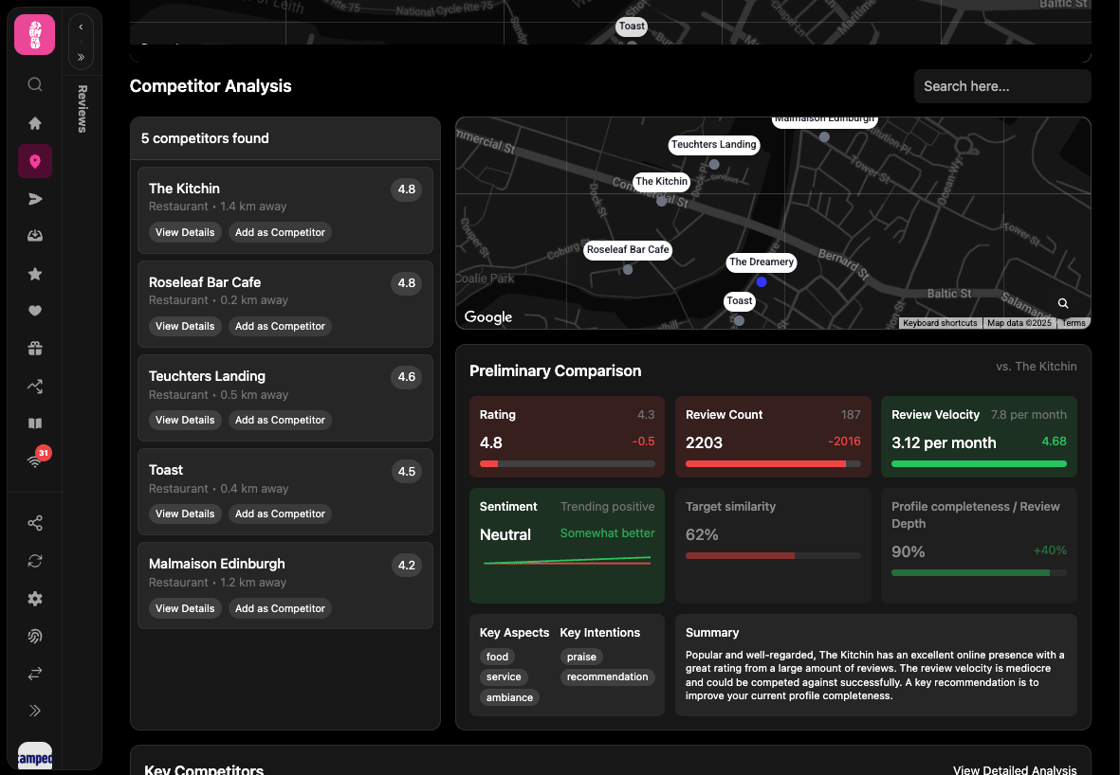This screenshot has height=775, width=1120.
Task: Expand sidebar with bottom double chevron
Action: (x=34, y=711)
